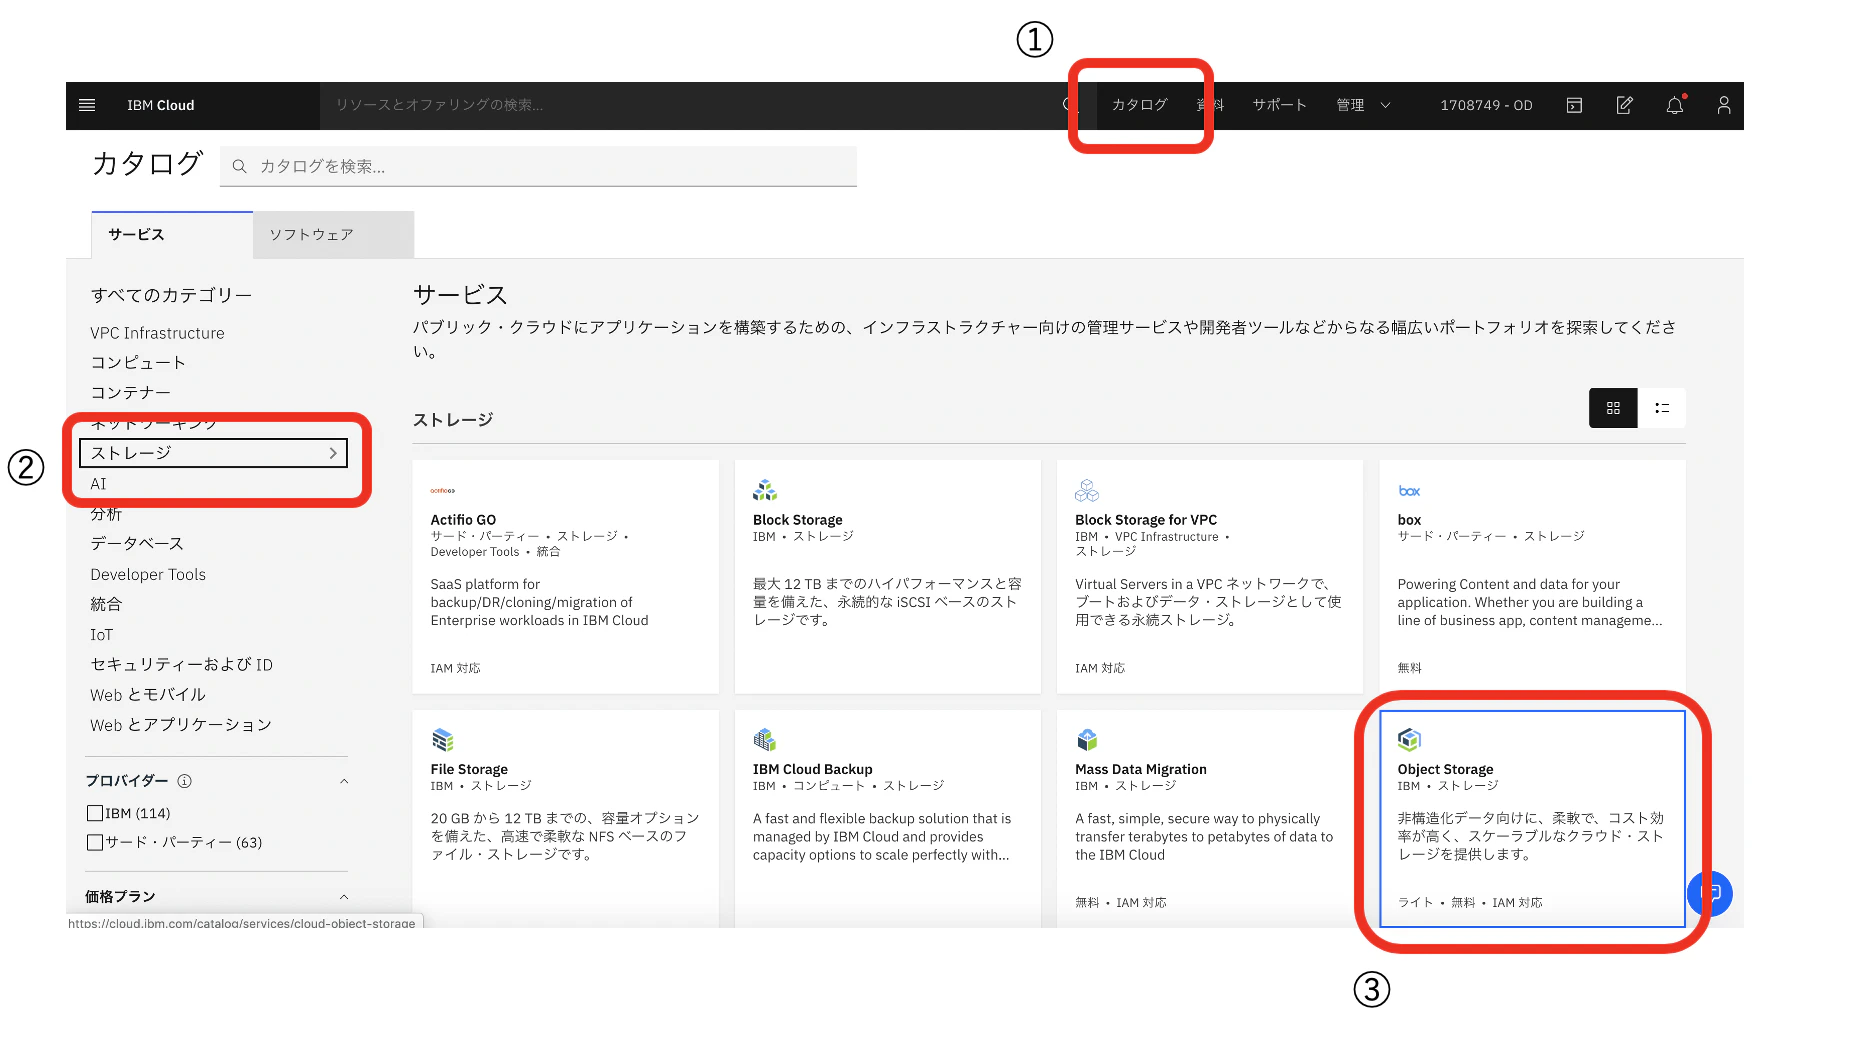
Task: Switch to grid tile view
Action: point(1613,408)
